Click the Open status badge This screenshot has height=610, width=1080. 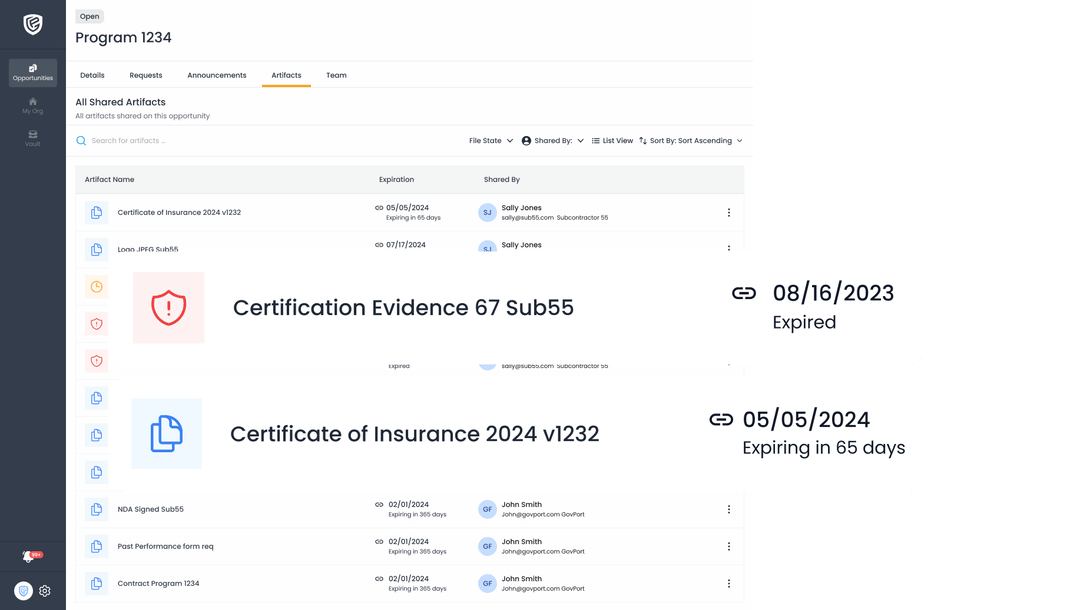pyautogui.click(x=89, y=16)
